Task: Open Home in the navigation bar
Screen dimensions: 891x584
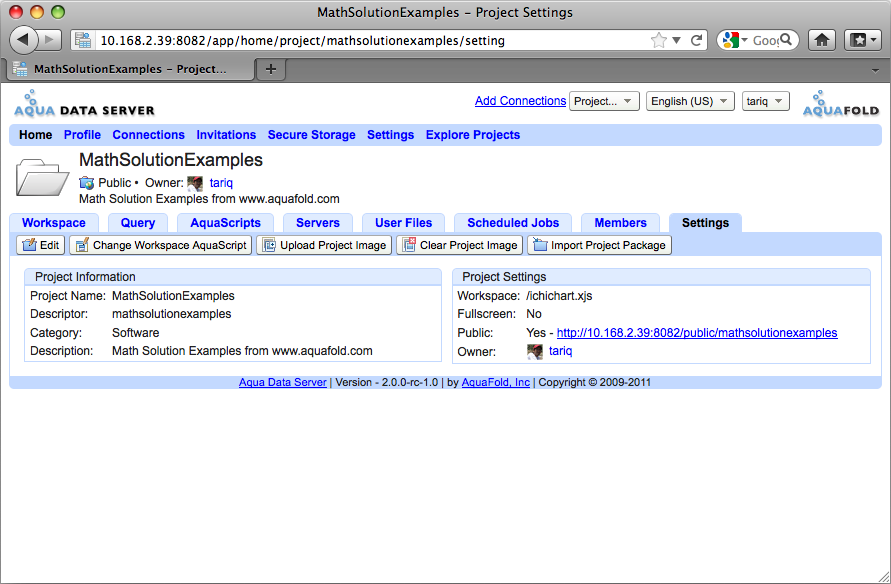Action: click(35, 135)
